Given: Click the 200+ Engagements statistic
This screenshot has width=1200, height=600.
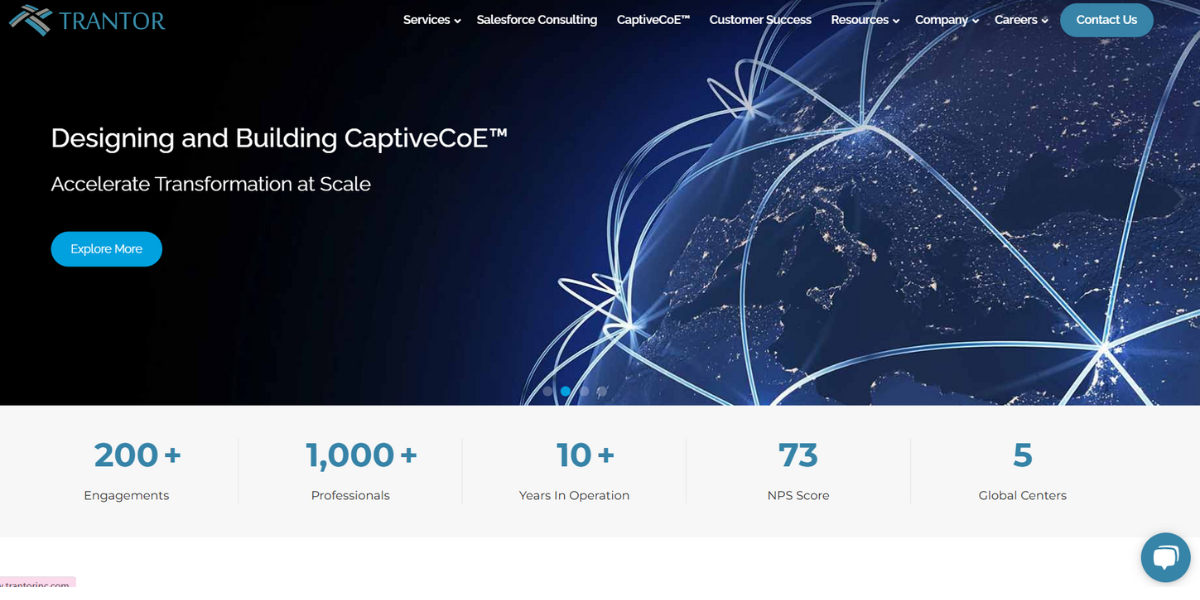Looking at the screenshot, I should (137, 456).
